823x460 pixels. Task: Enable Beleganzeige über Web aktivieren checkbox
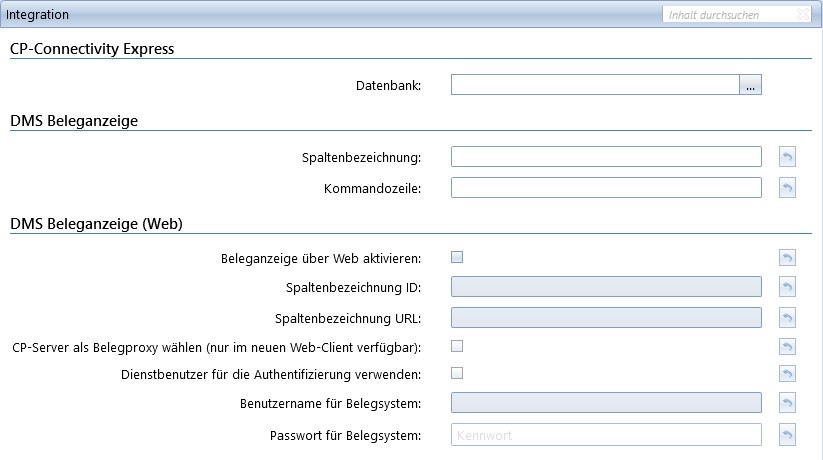click(x=457, y=257)
